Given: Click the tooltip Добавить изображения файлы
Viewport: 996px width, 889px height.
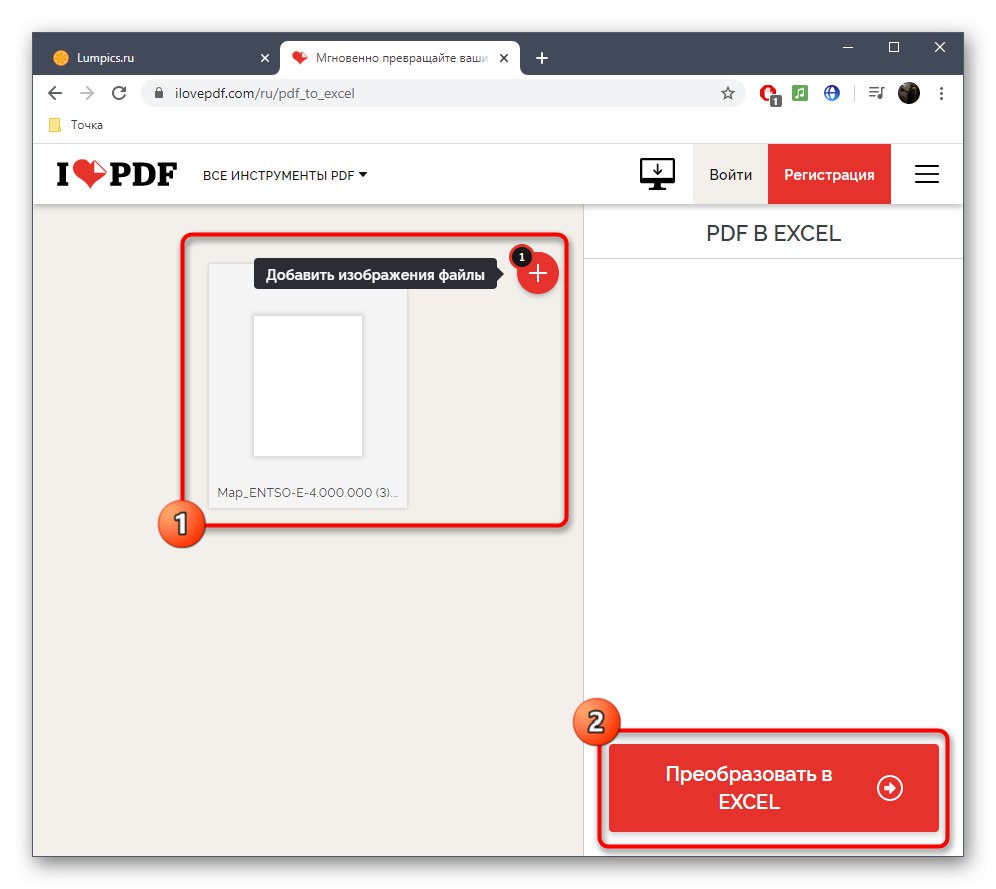Looking at the screenshot, I should [x=376, y=273].
